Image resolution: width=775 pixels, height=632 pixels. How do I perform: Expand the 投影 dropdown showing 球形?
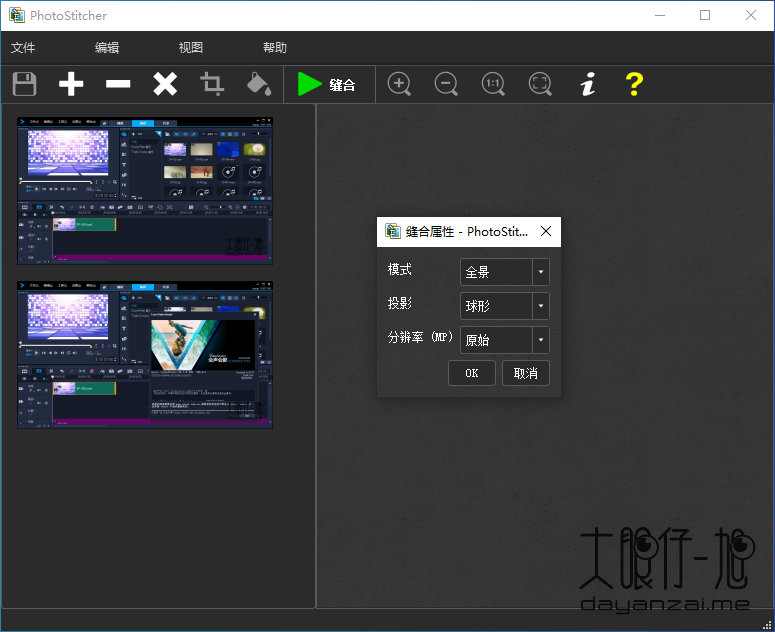click(505, 306)
